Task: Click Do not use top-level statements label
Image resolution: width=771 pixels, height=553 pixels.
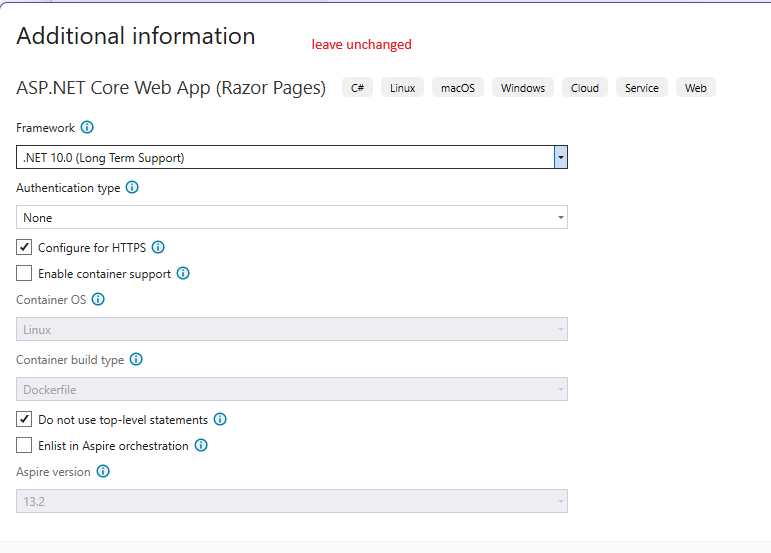Action: pos(123,420)
